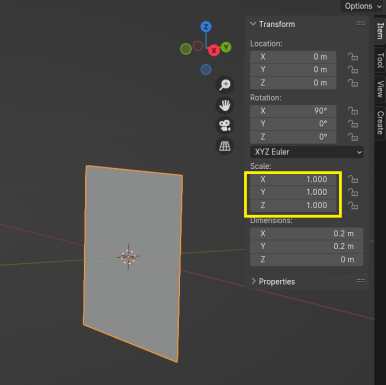Click the Rotation Z field 0°
386x385 pixels.
coord(293,137)
